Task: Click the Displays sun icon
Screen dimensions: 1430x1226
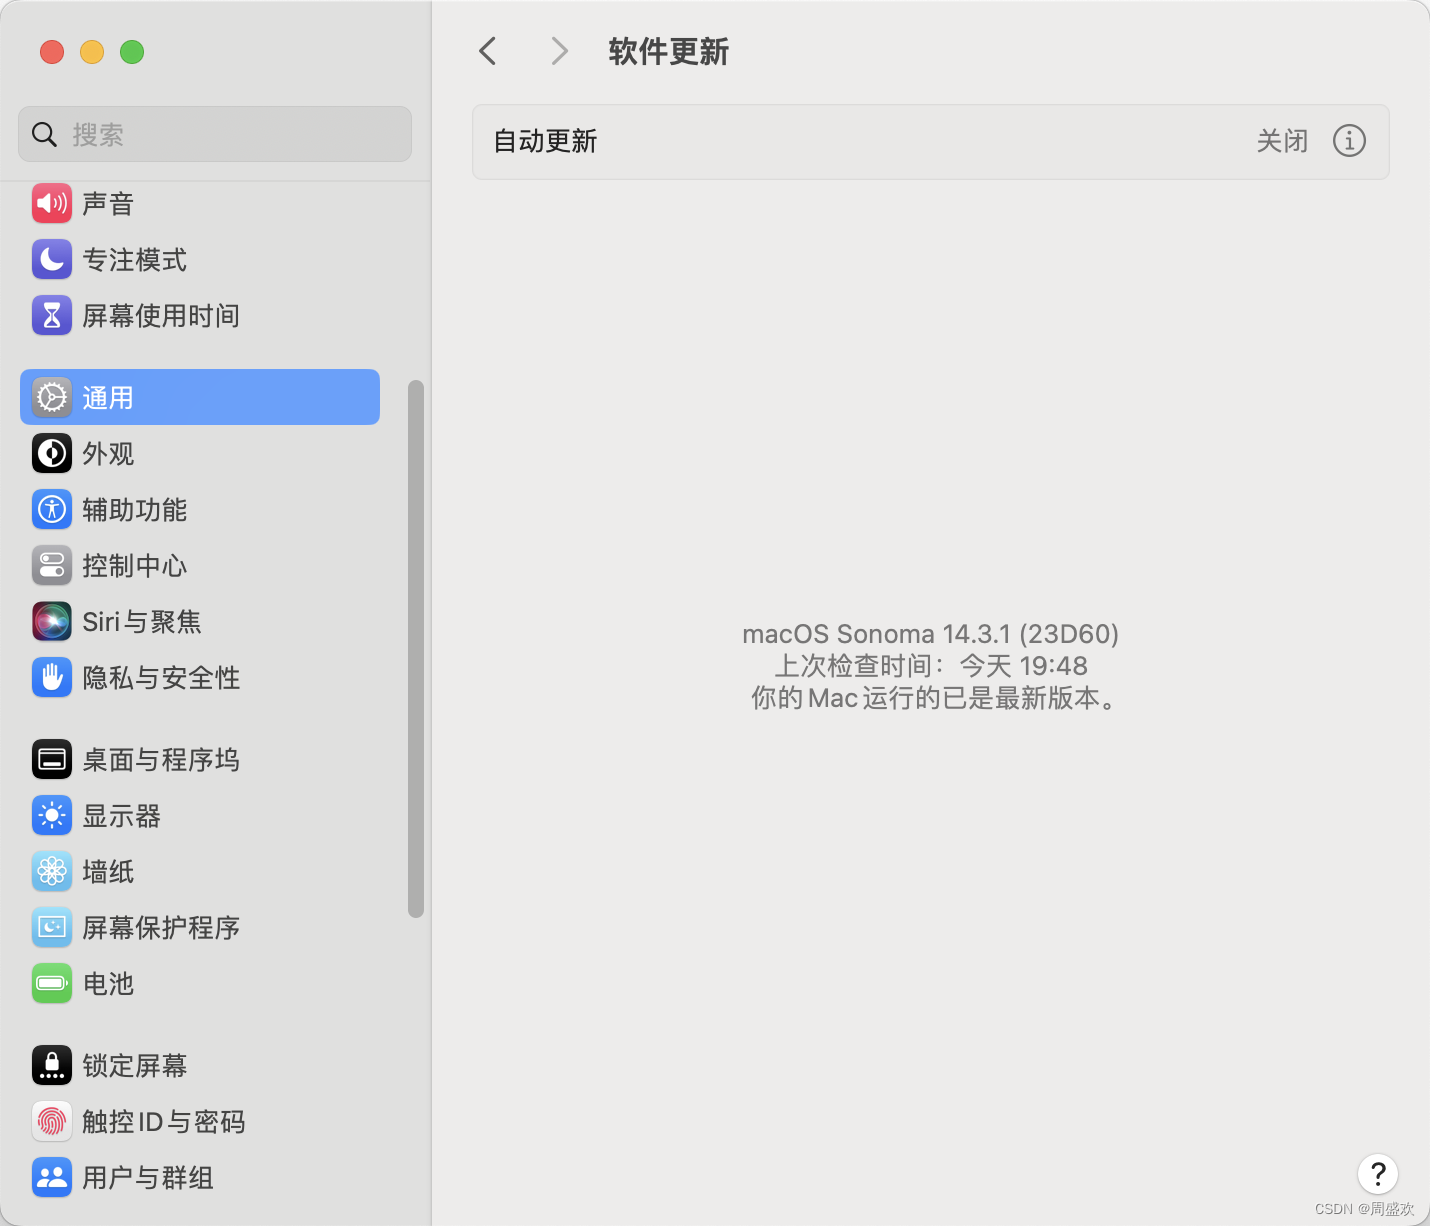Action: point(52,815)
